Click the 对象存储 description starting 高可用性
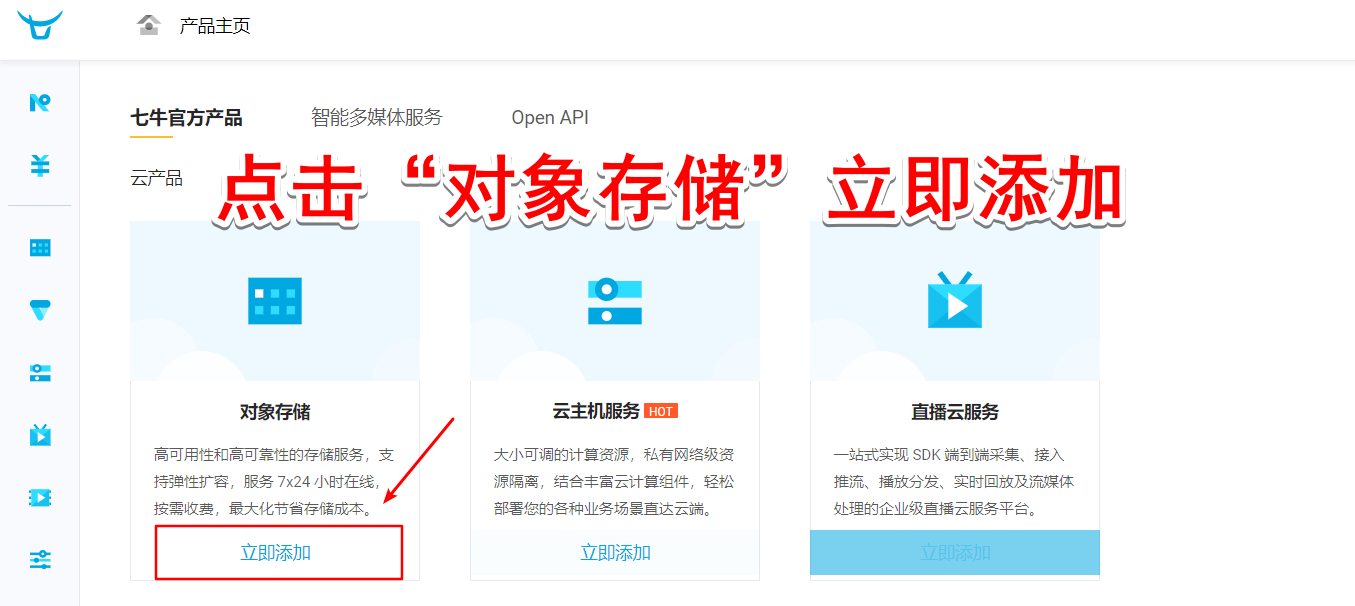This screenshot has height=606, width=1355. pyautogui.click(x=274, y=482)
